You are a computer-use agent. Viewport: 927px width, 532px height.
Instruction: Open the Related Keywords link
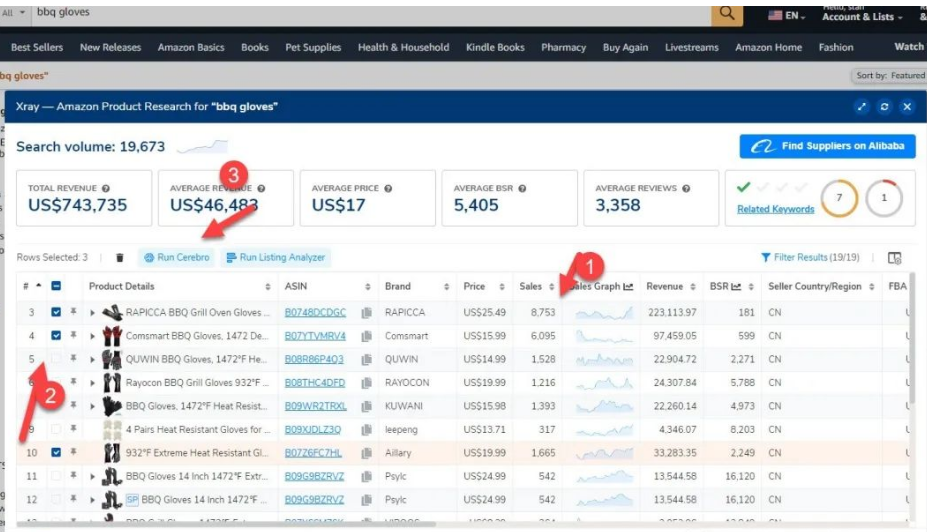tap(775, 209)
